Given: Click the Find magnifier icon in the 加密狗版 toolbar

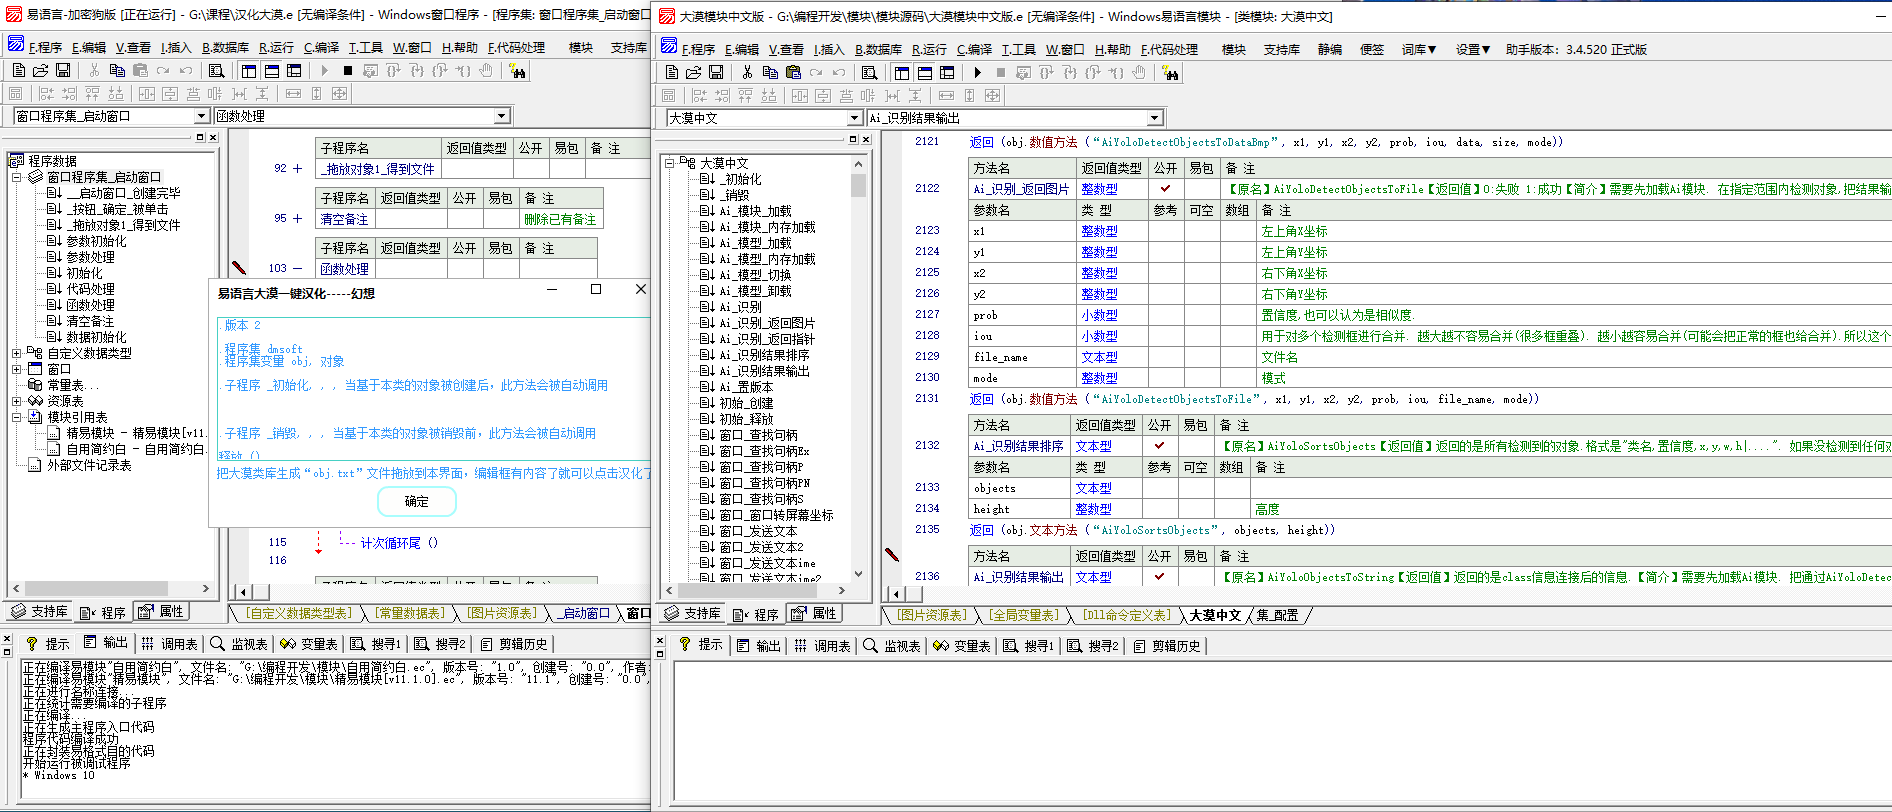Looking at the screenshot, I should 216,71.
